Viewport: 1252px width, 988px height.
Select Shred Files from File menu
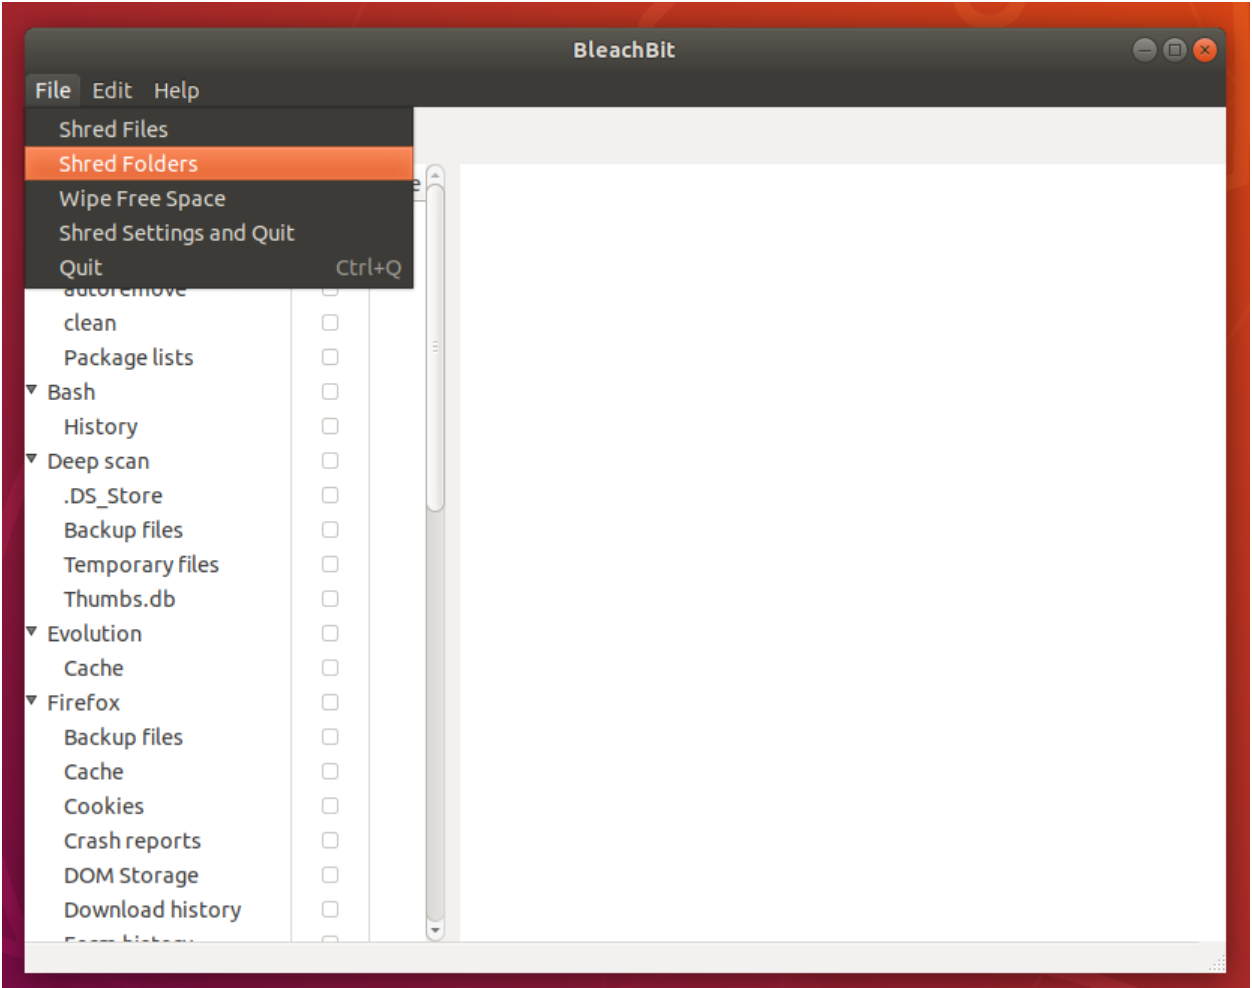point(113,129)
